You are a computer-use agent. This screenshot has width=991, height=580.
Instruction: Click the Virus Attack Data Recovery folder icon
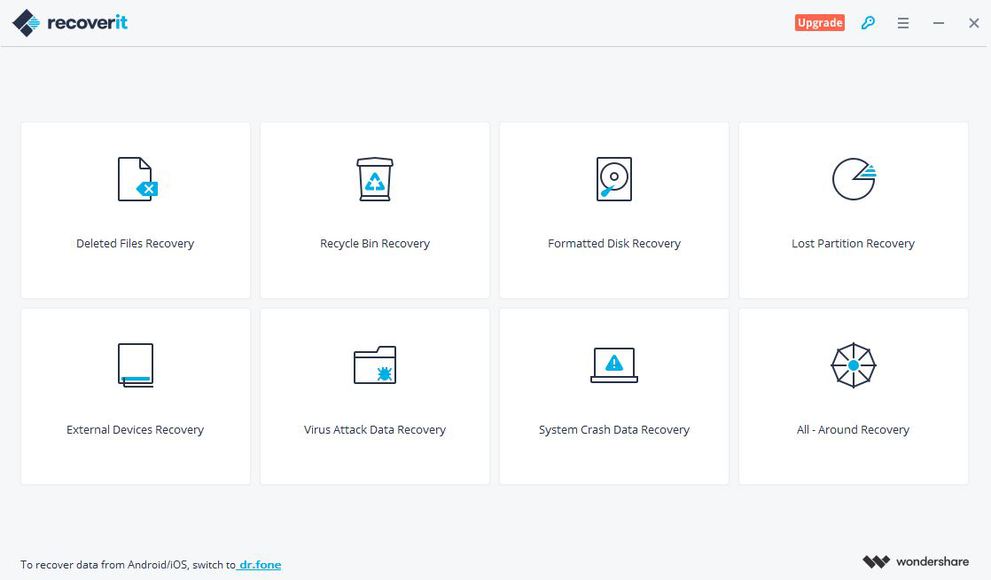tap(375, 365)
